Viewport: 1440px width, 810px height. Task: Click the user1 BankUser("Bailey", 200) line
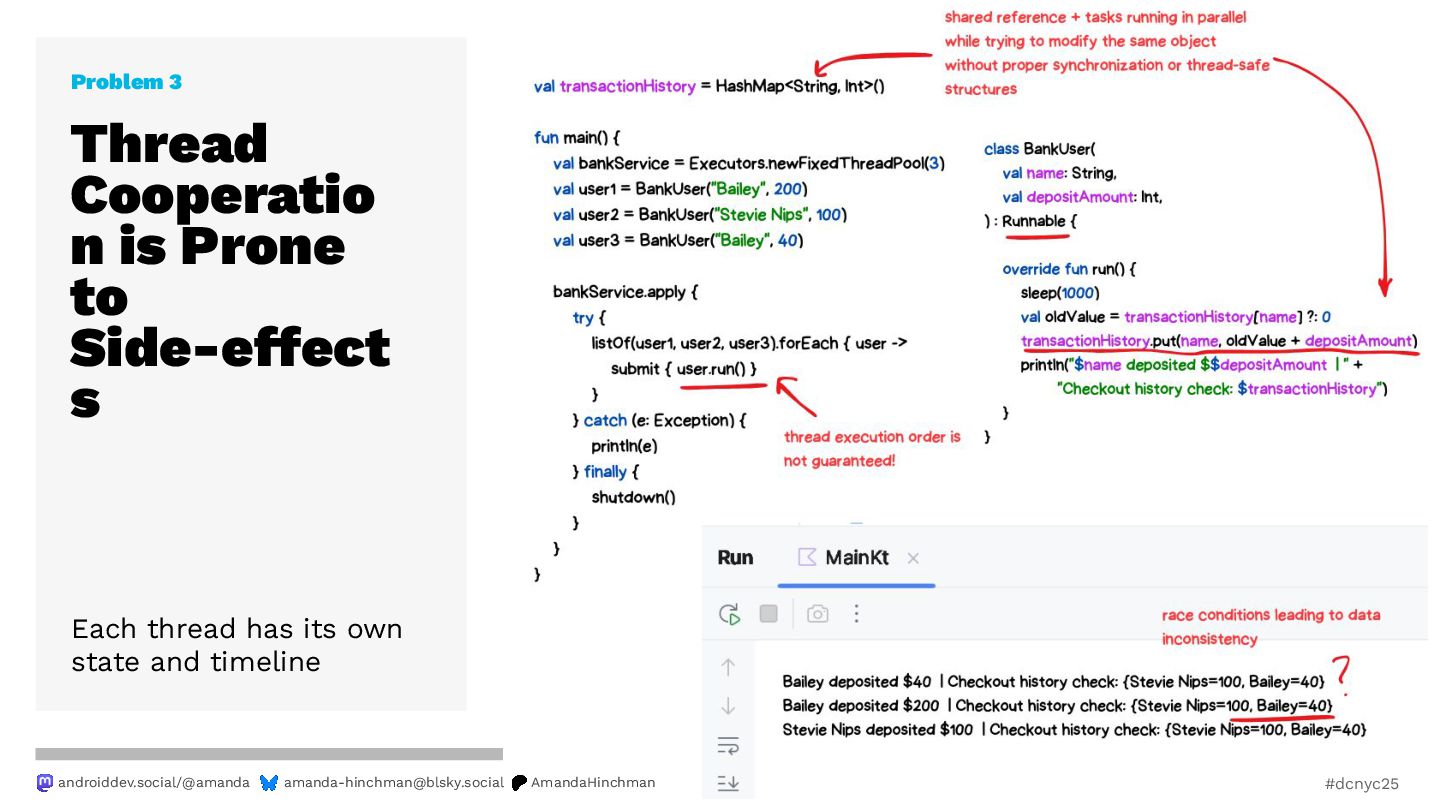coord(680,189)
